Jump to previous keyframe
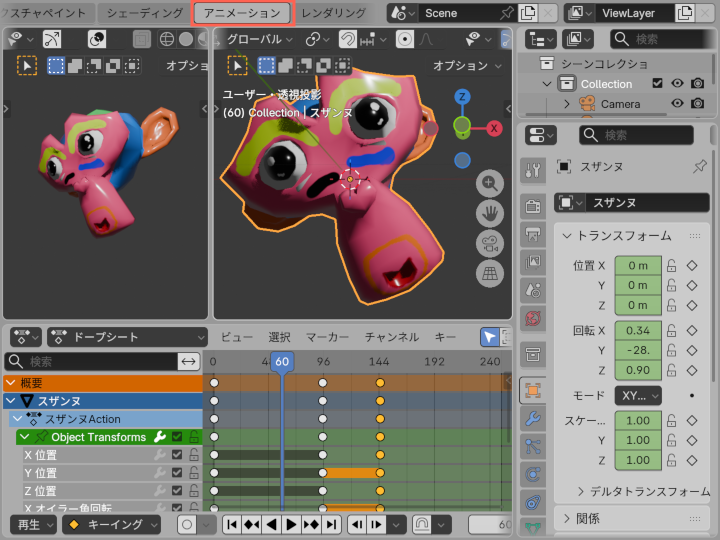This screenshot has width=720, height=540. click(252, 524)
